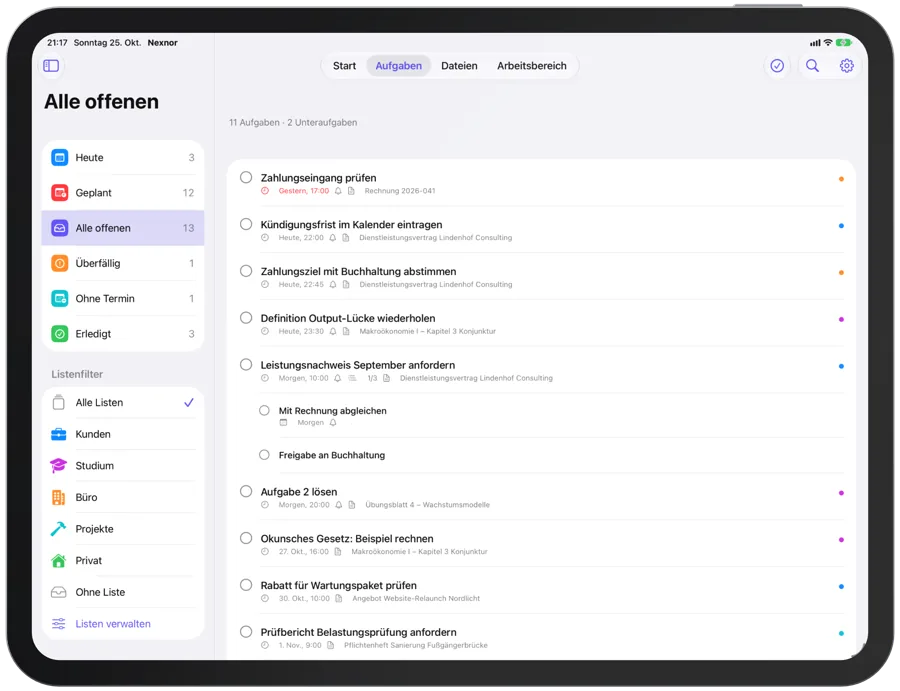This screenshot has width=900, height=691.
Task: Click '11 Aufgaben · 2 Unteraufgaben' summary
Action: click(x=293, y=122)
